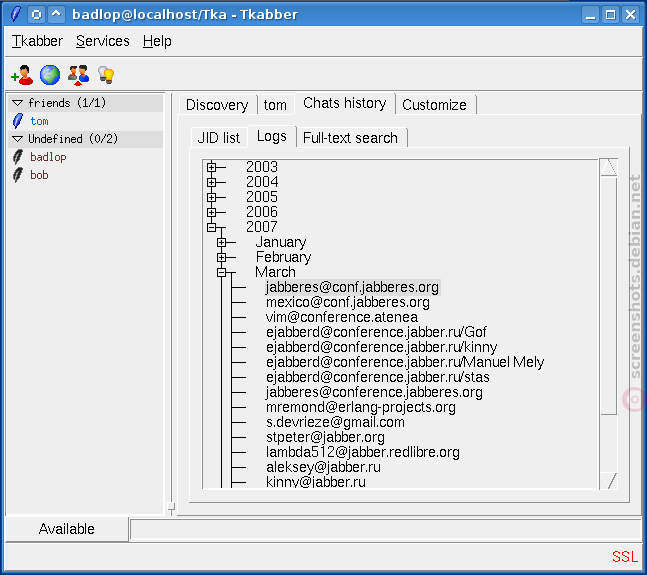Image resolution: width=647 pixels, height=575 pixels.
Task: Click the logs vertical scrollbar thumb
Action: (x=609, y=295)
